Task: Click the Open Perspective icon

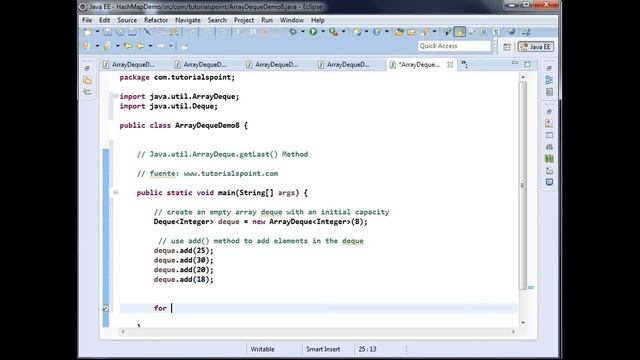Action: pyautogui.click(x=507, y=47)
